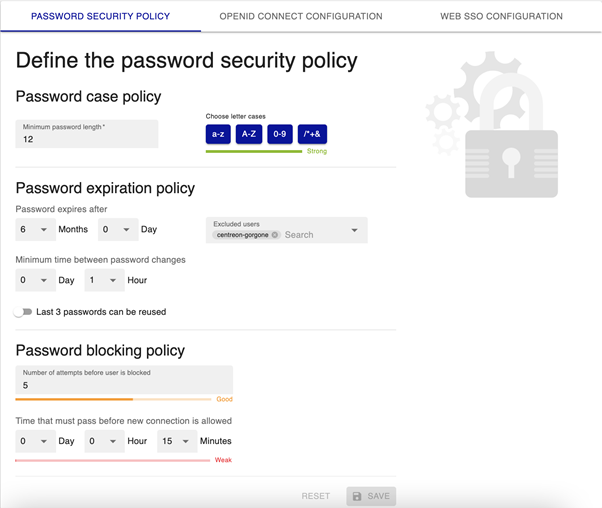This screenshot has width=602, height=508.
Task: Open blocking duration Minutes dropdown
Action: coord(177,441)
